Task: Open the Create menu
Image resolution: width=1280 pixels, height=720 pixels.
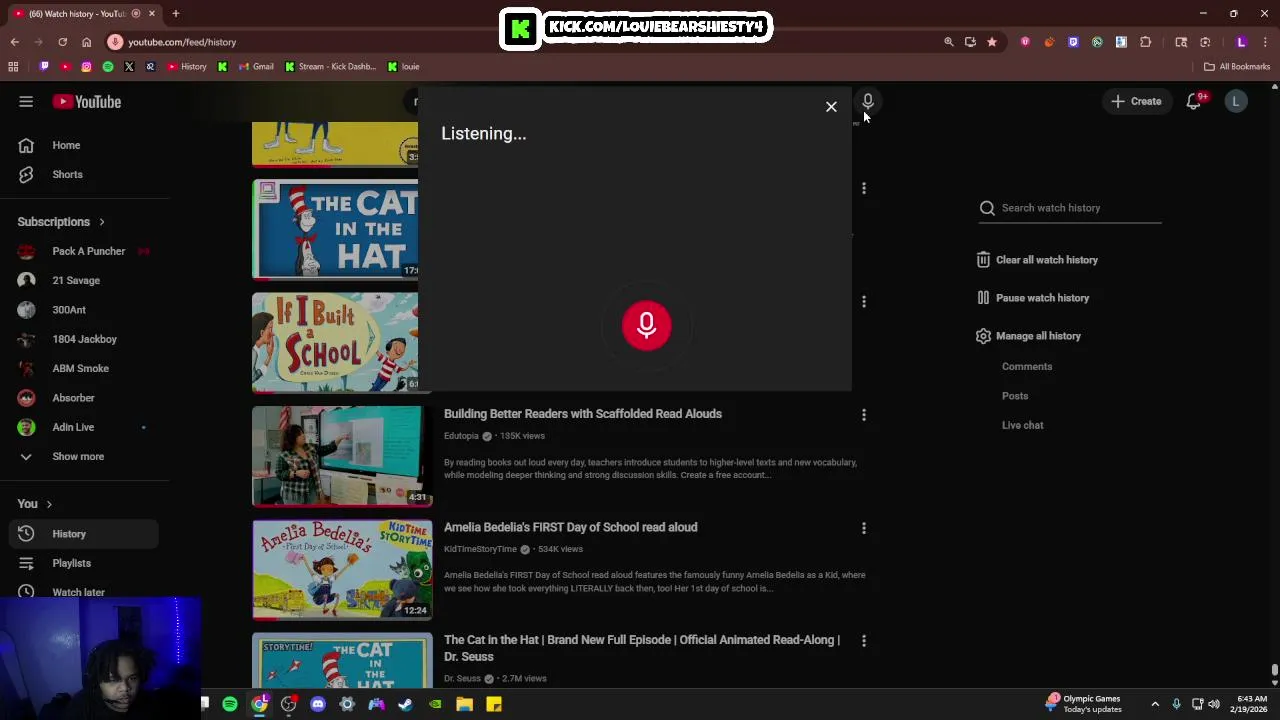Action: pos(1136,101)
